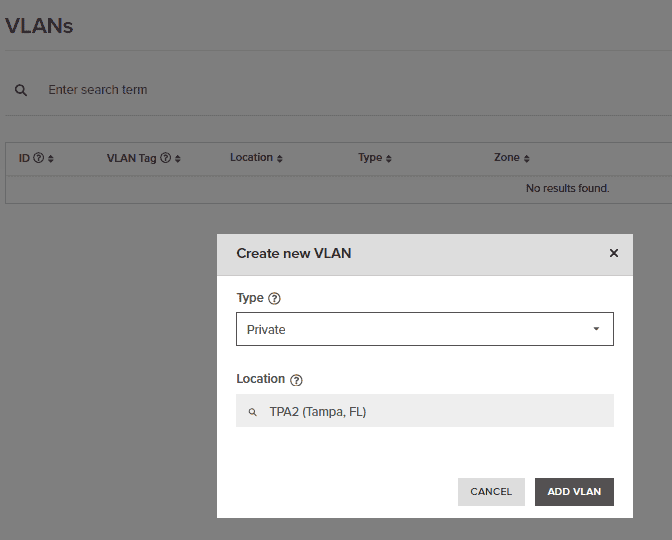Click the help icon next to Location label
The image size is (672, 540).
click(296, 380)
